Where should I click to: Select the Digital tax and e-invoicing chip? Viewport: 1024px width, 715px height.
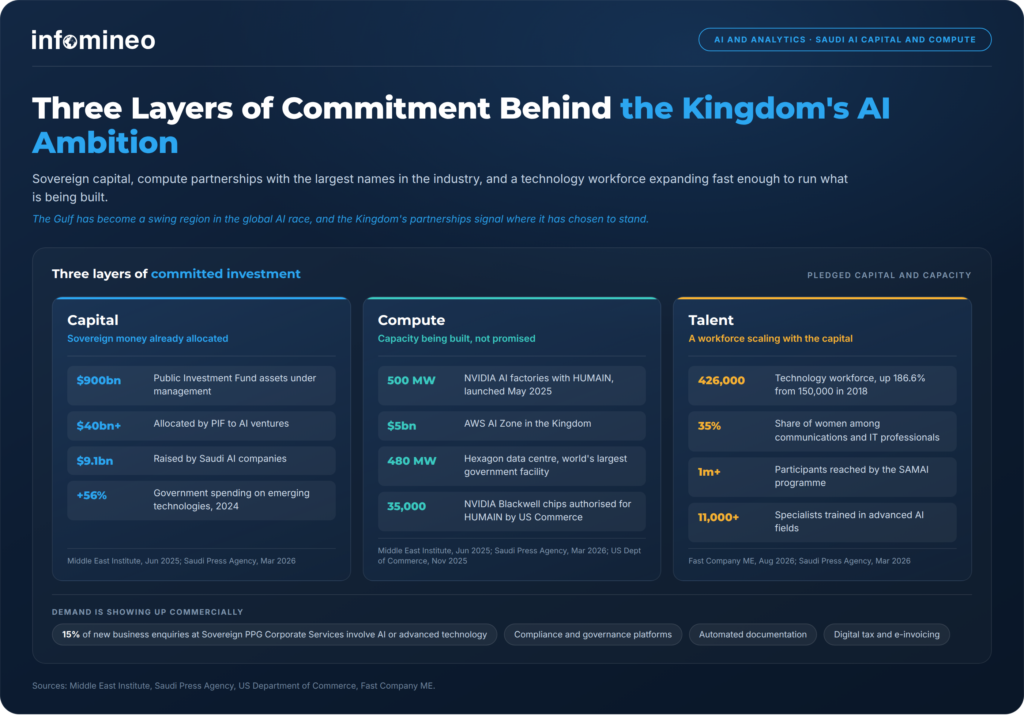click(x=886, y=634)
